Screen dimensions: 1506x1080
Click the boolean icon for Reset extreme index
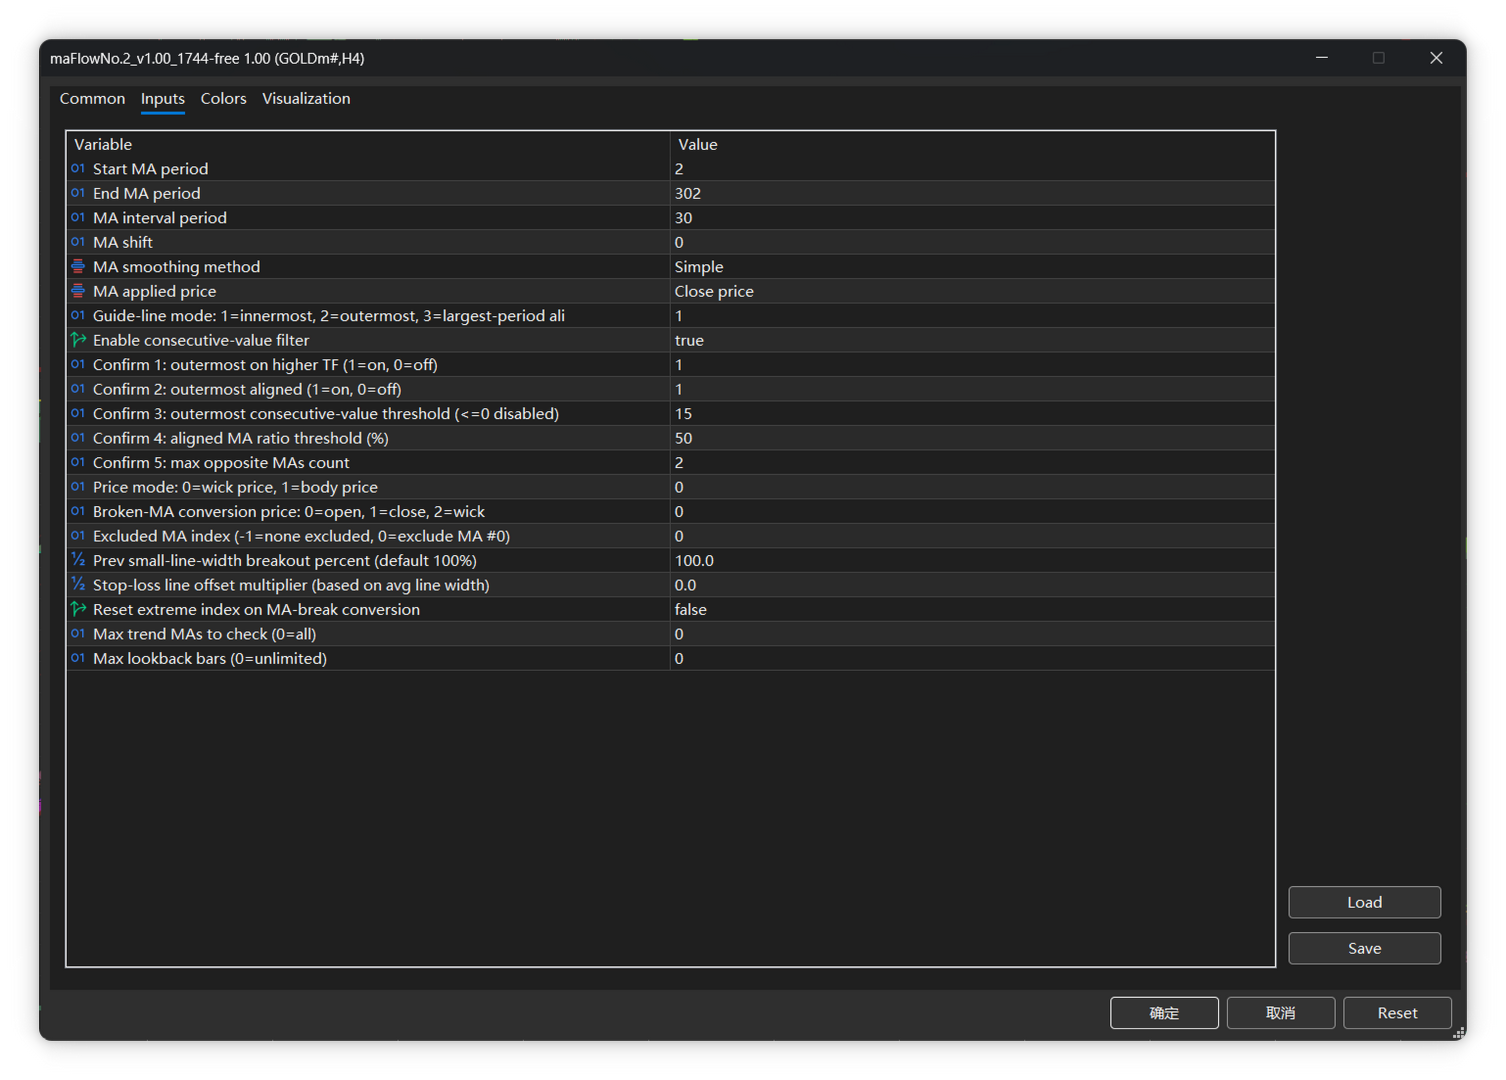tap(78, 609)
